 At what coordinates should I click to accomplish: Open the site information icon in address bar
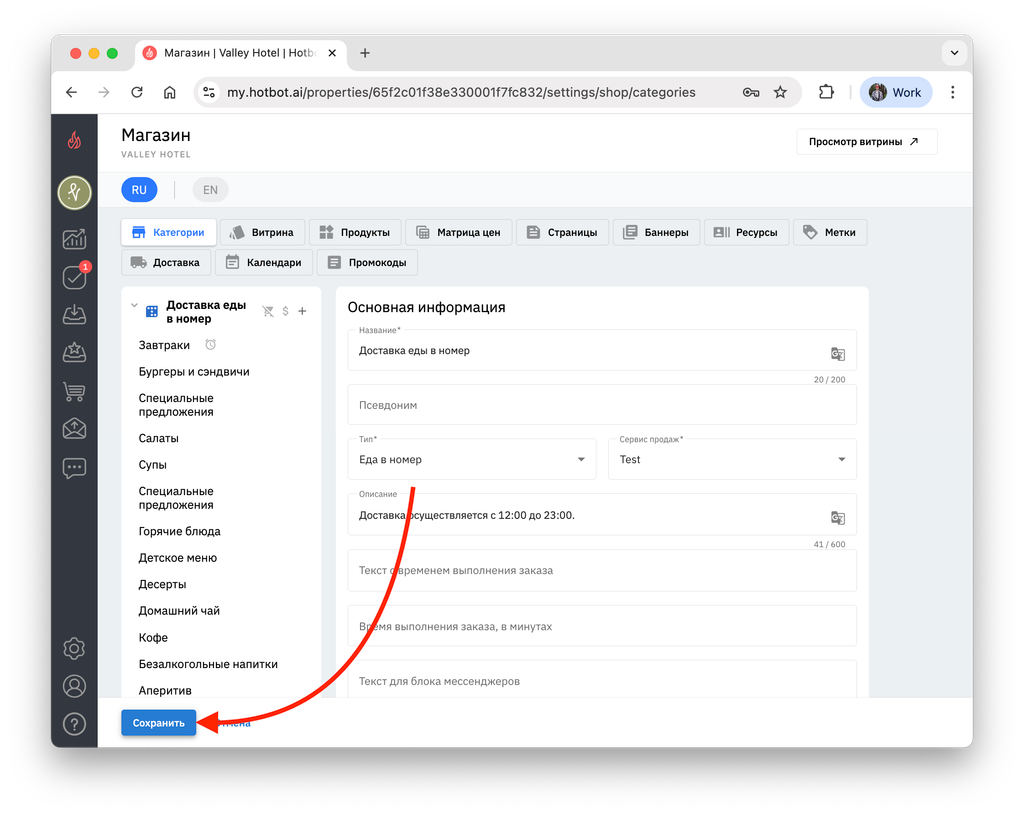coord(209,93)
